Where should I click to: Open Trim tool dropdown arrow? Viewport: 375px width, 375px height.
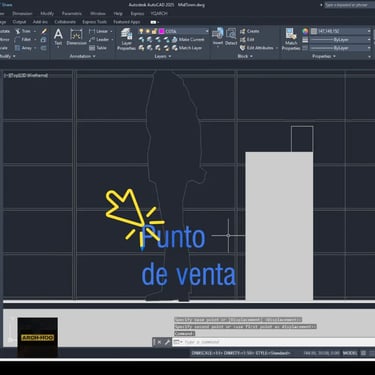point(35,31)
